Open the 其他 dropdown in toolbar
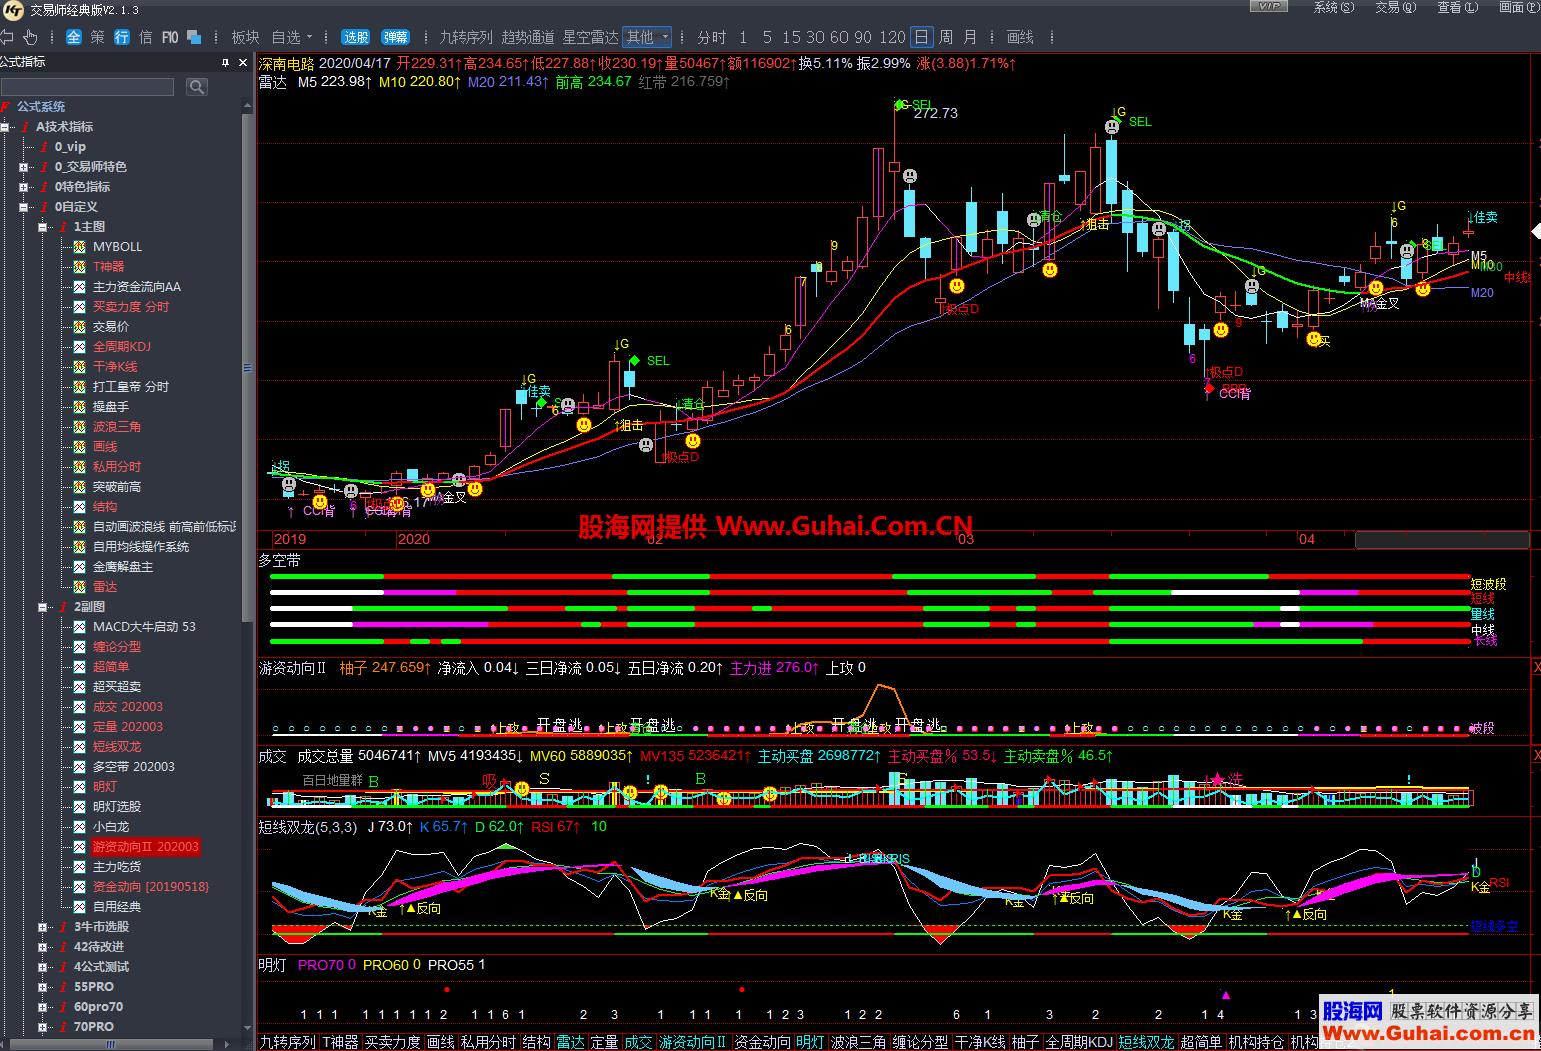Viewport: 1541px width, 1051px height. pyautogui.click(x=647, y=37)
